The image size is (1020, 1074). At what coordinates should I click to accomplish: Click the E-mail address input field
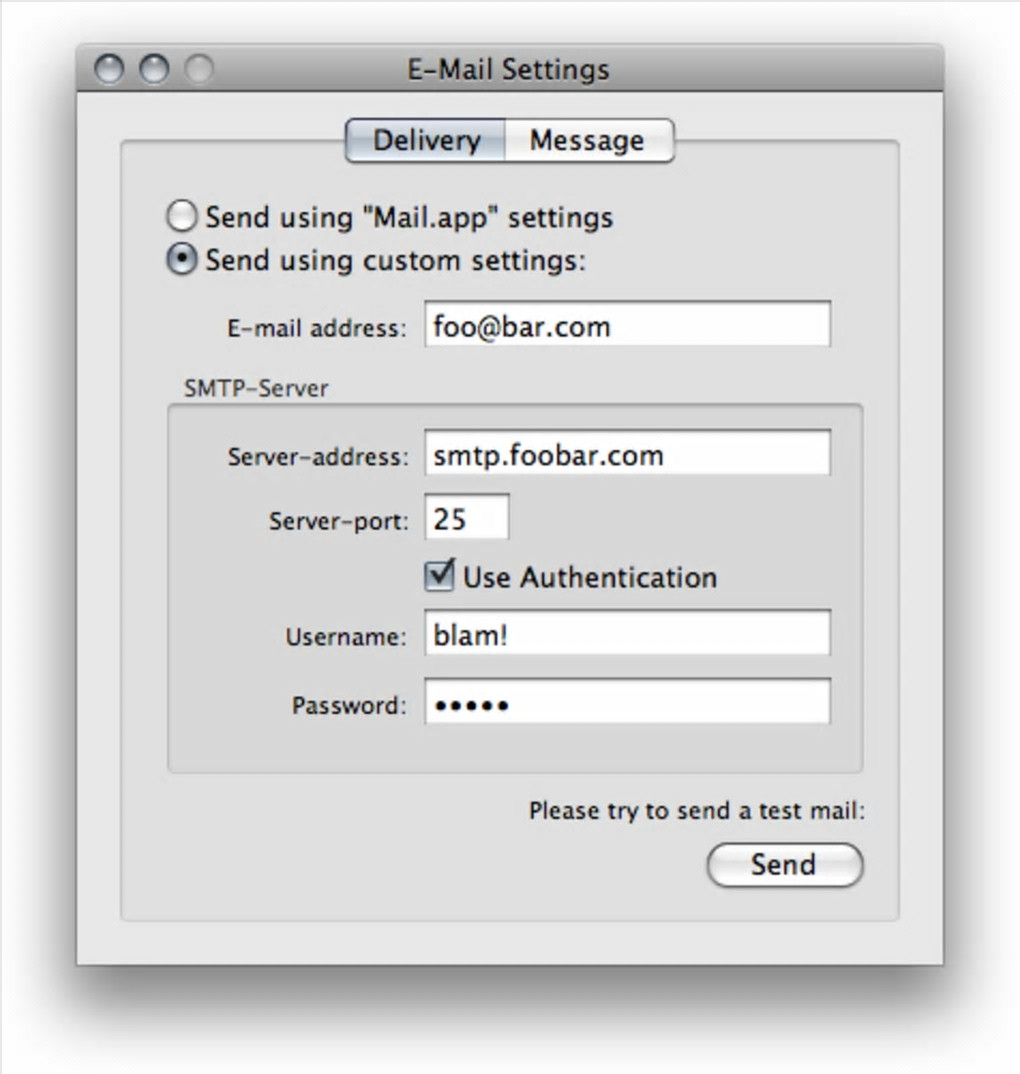tap(627, 325)
